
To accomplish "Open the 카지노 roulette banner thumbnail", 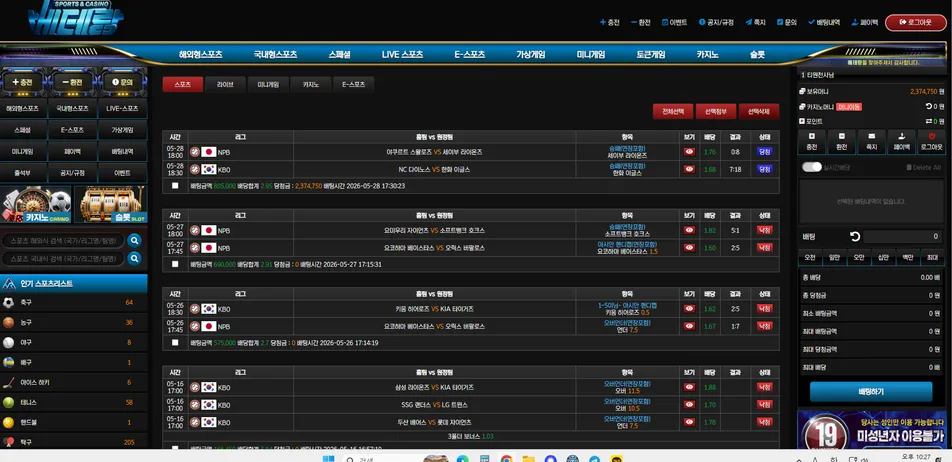I will 36,204.
